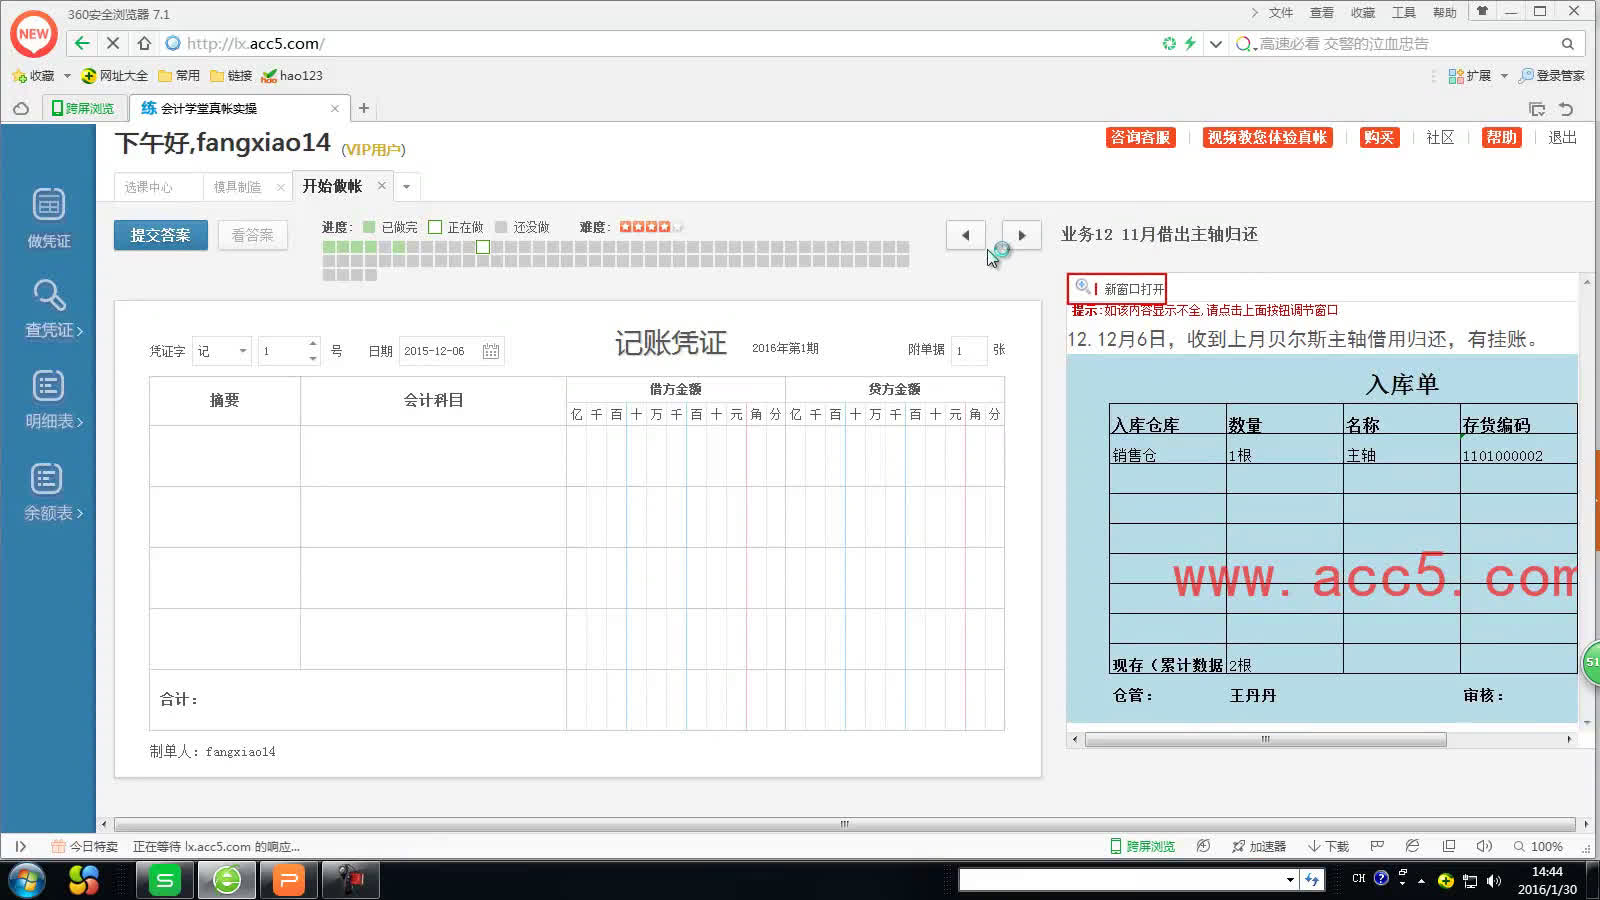Click the horizontal scrollbar below the 入库单
Viewport: 1600px width, 900px height.
click(1264, 739)
